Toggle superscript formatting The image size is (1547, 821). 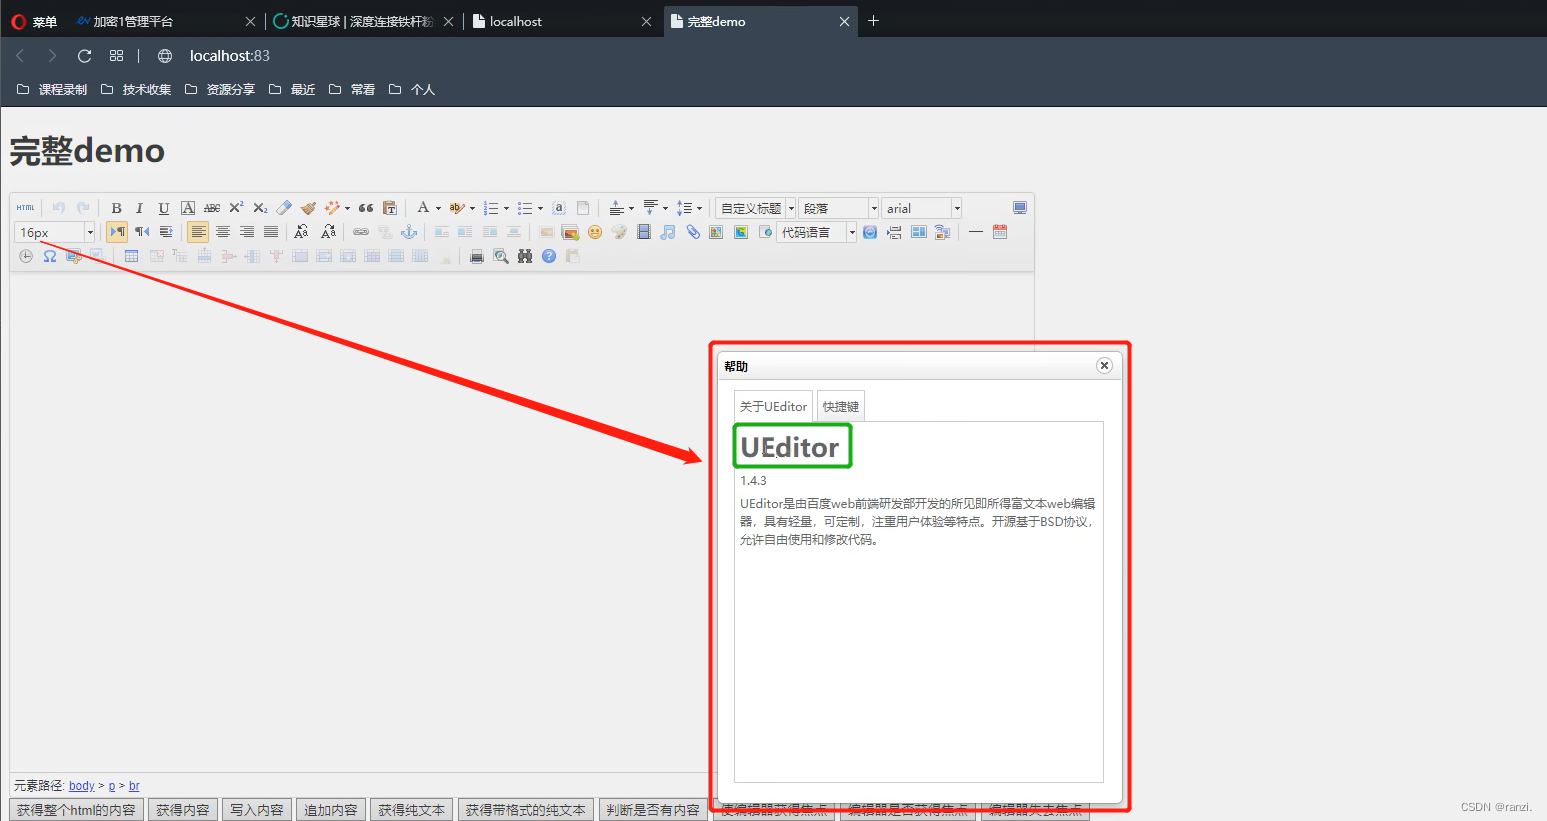click(x=236, y=207)
